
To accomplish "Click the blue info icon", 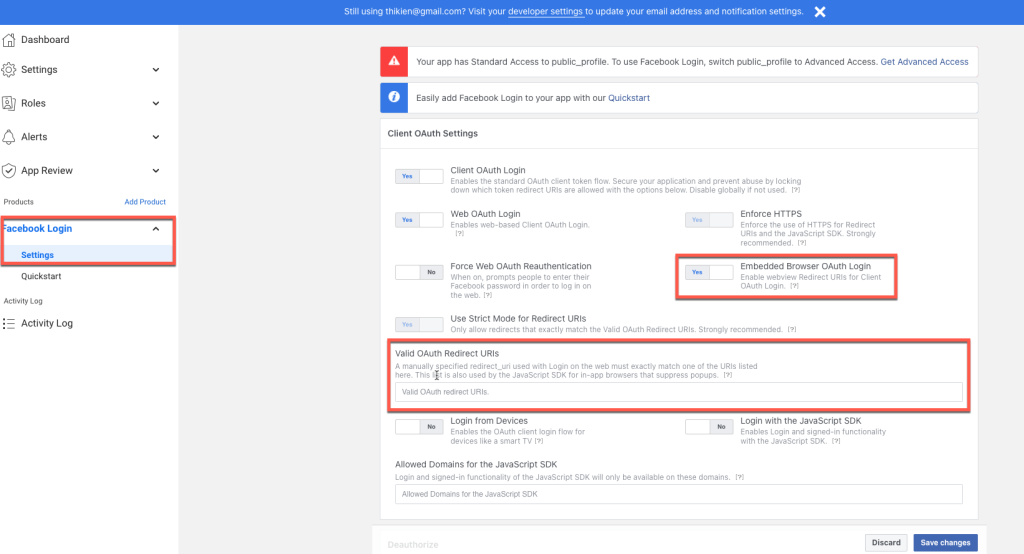I will (x=394, y=97).
